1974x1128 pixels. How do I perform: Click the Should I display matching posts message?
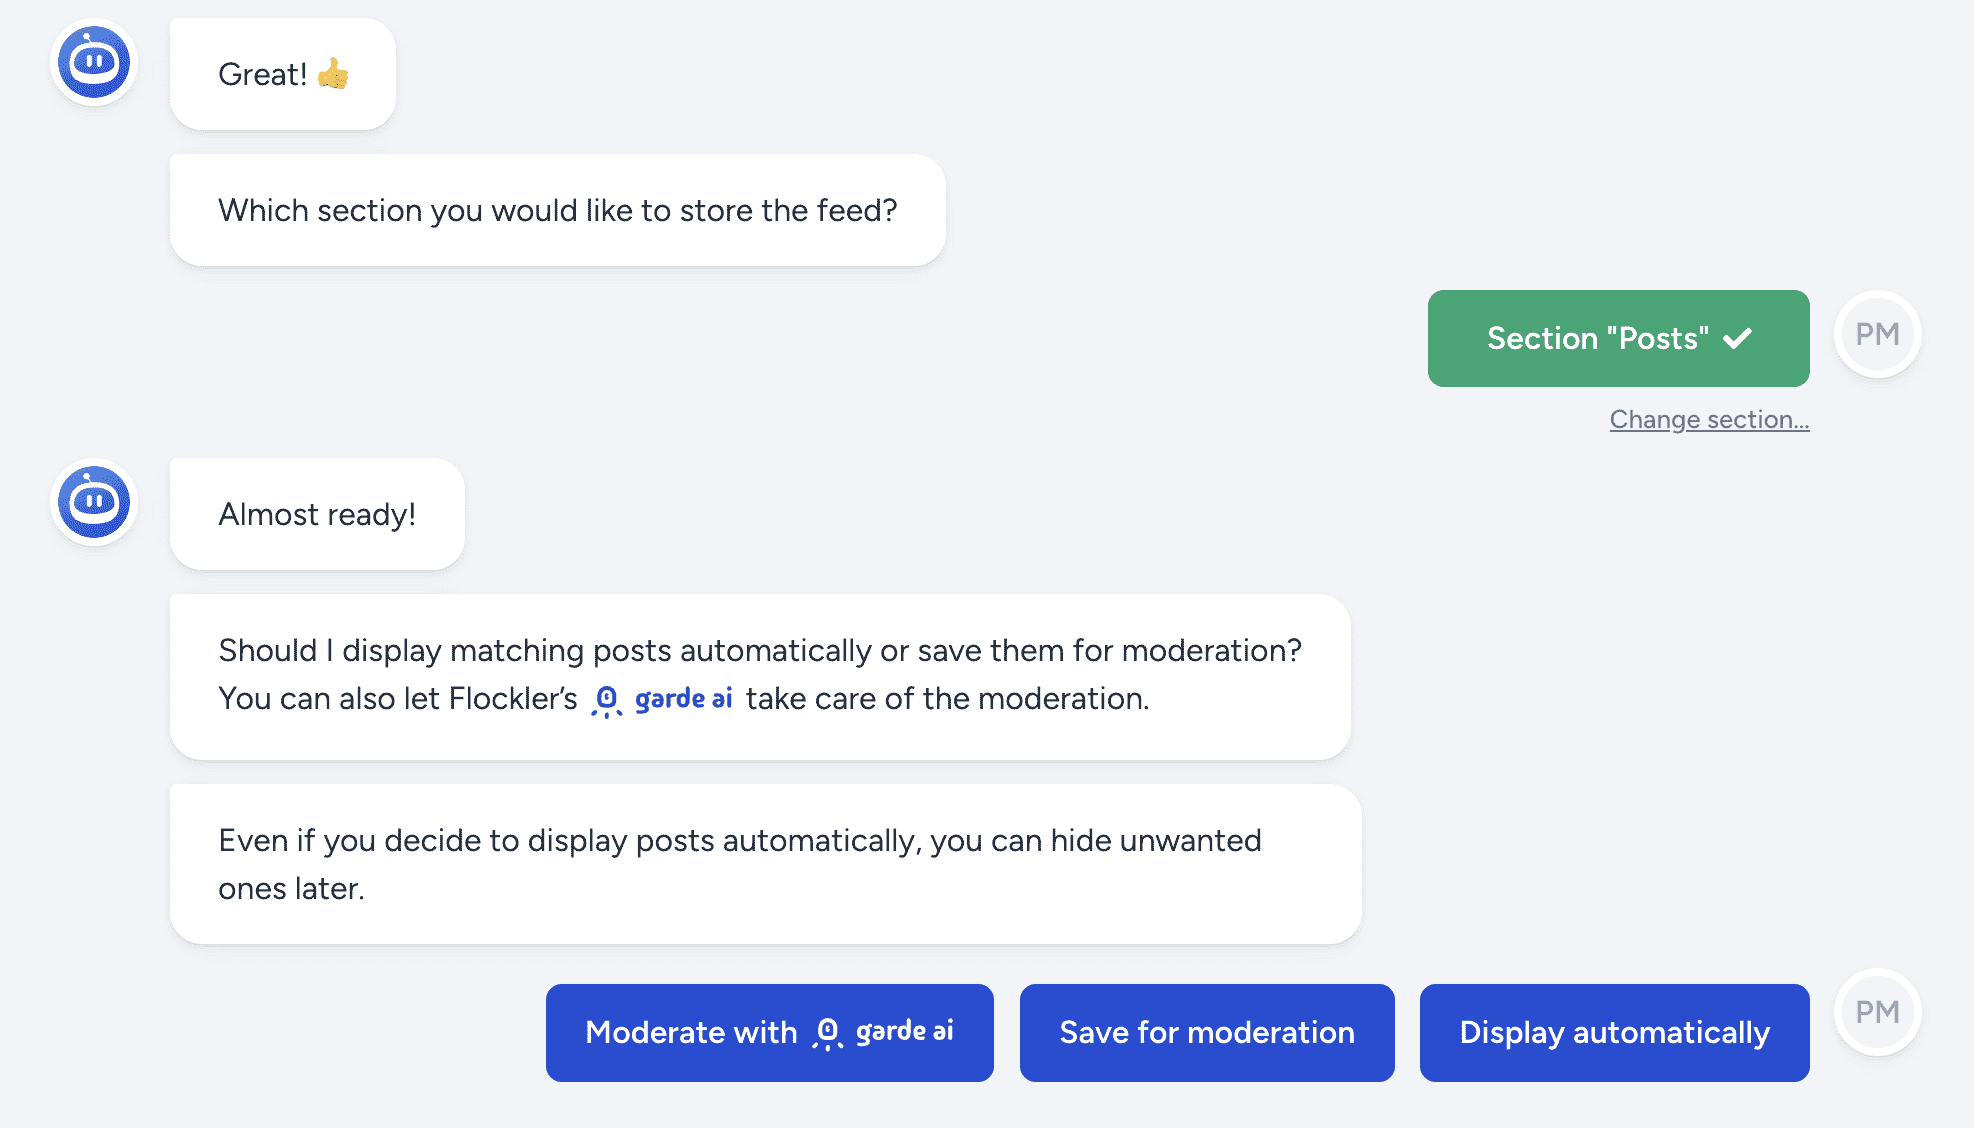[x=760, y=676]
